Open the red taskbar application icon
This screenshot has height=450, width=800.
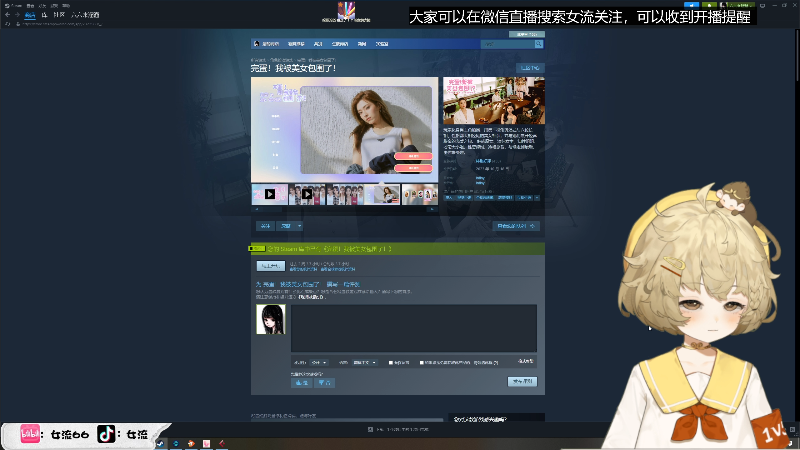pos(222,443)
